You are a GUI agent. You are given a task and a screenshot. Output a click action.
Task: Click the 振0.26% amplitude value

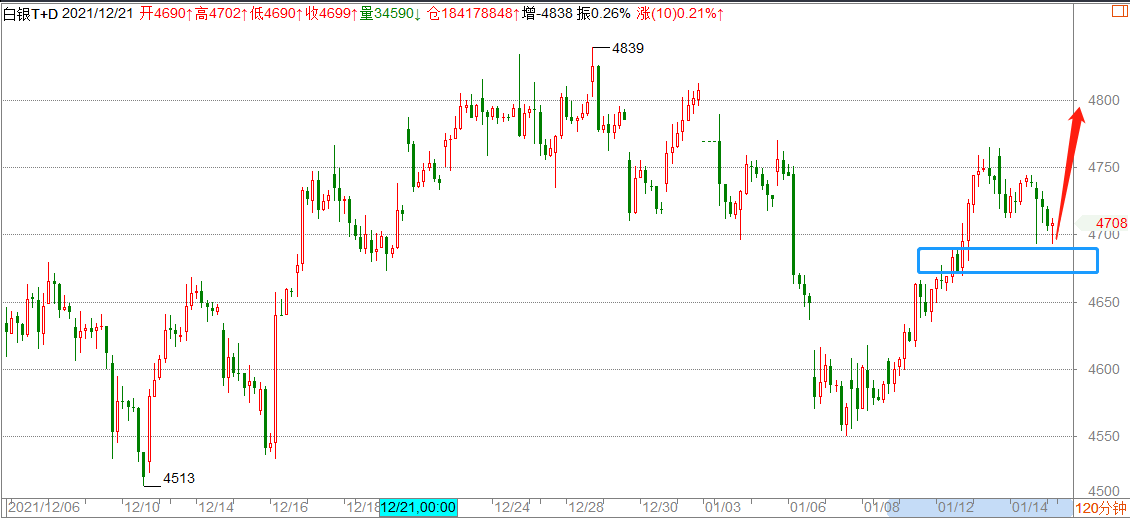[604, 13]
